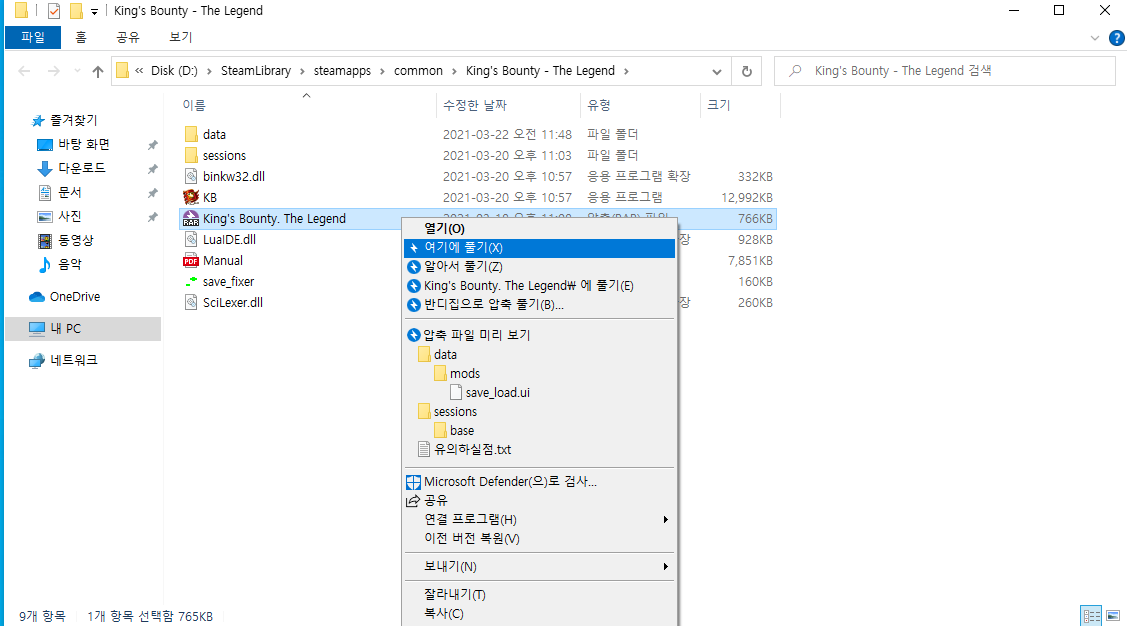Sort by 이름 column header
Image resolution: width=1127 pixels, height=626 pixels.
tap(194, 106)
